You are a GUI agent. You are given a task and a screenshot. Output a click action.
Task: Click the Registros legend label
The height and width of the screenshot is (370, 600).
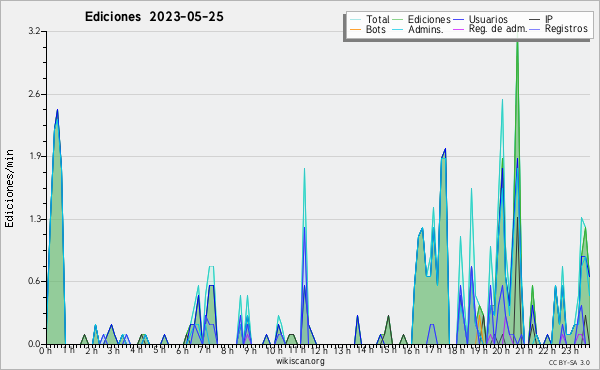566,29
